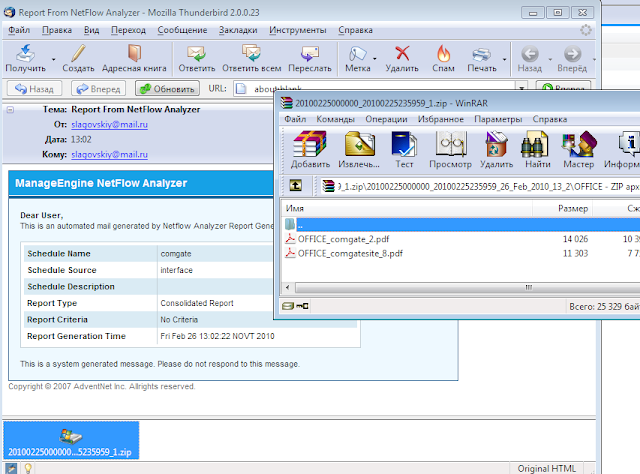
Task: Click the red Удалить (Delete) icon in Thunderbird
Action: tap(402, 53)
